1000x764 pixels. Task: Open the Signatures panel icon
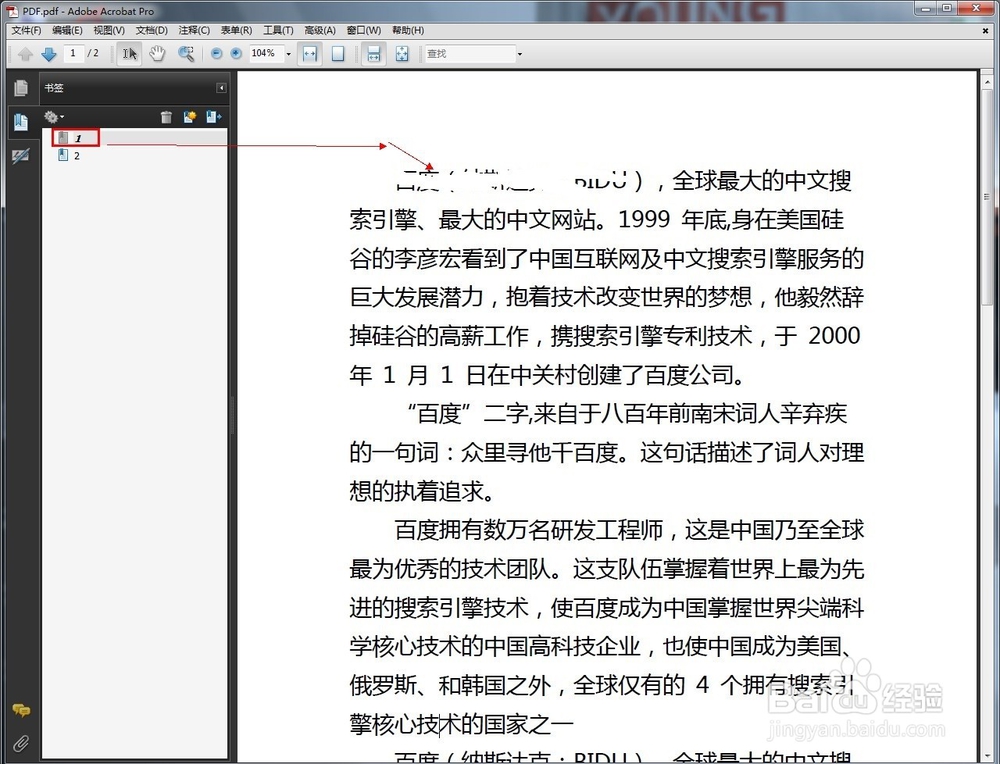(20, 156)
